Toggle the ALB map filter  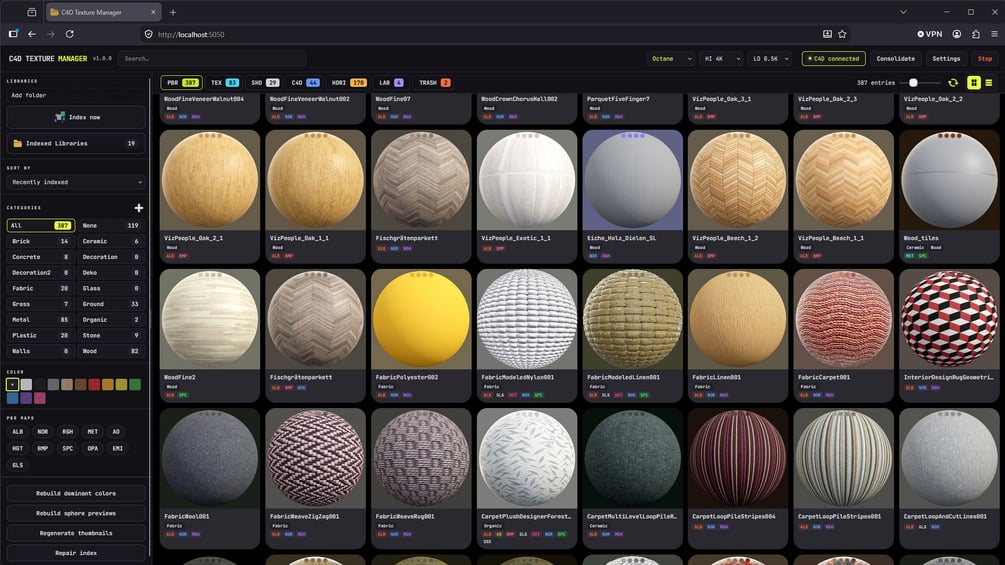(x=17, y=432)
